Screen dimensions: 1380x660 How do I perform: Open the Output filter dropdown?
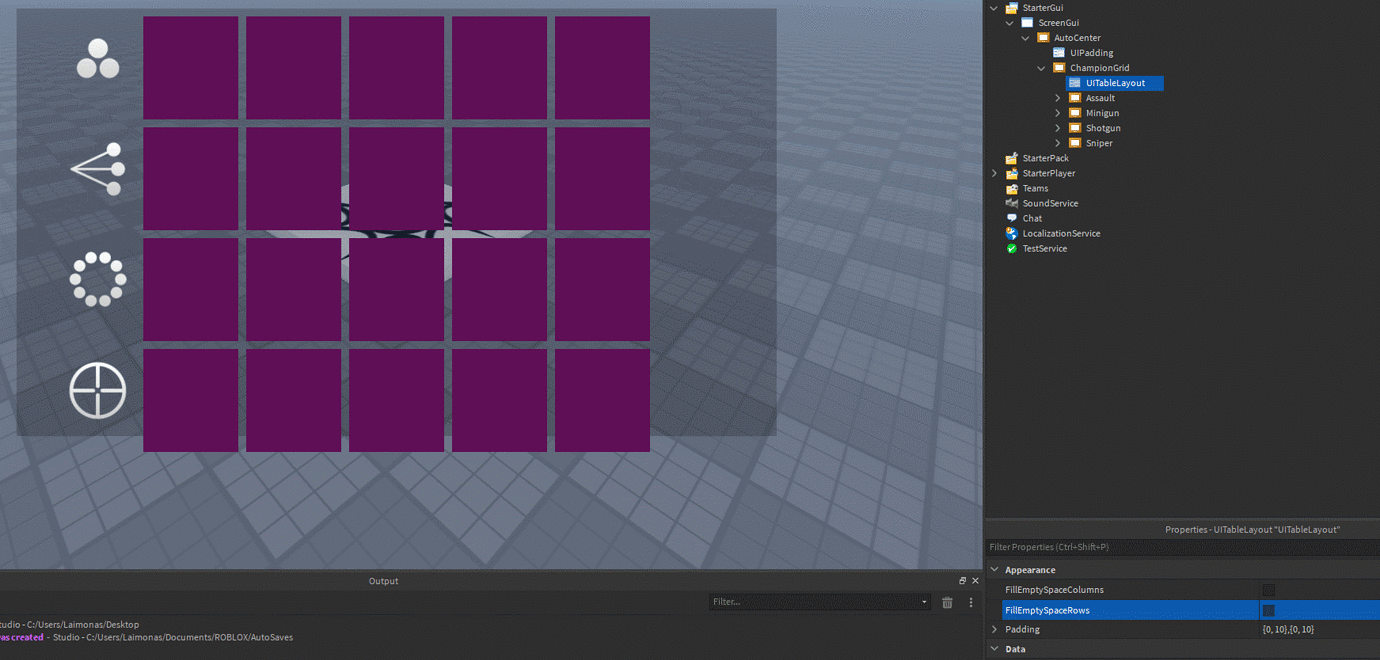click(925, 601)
